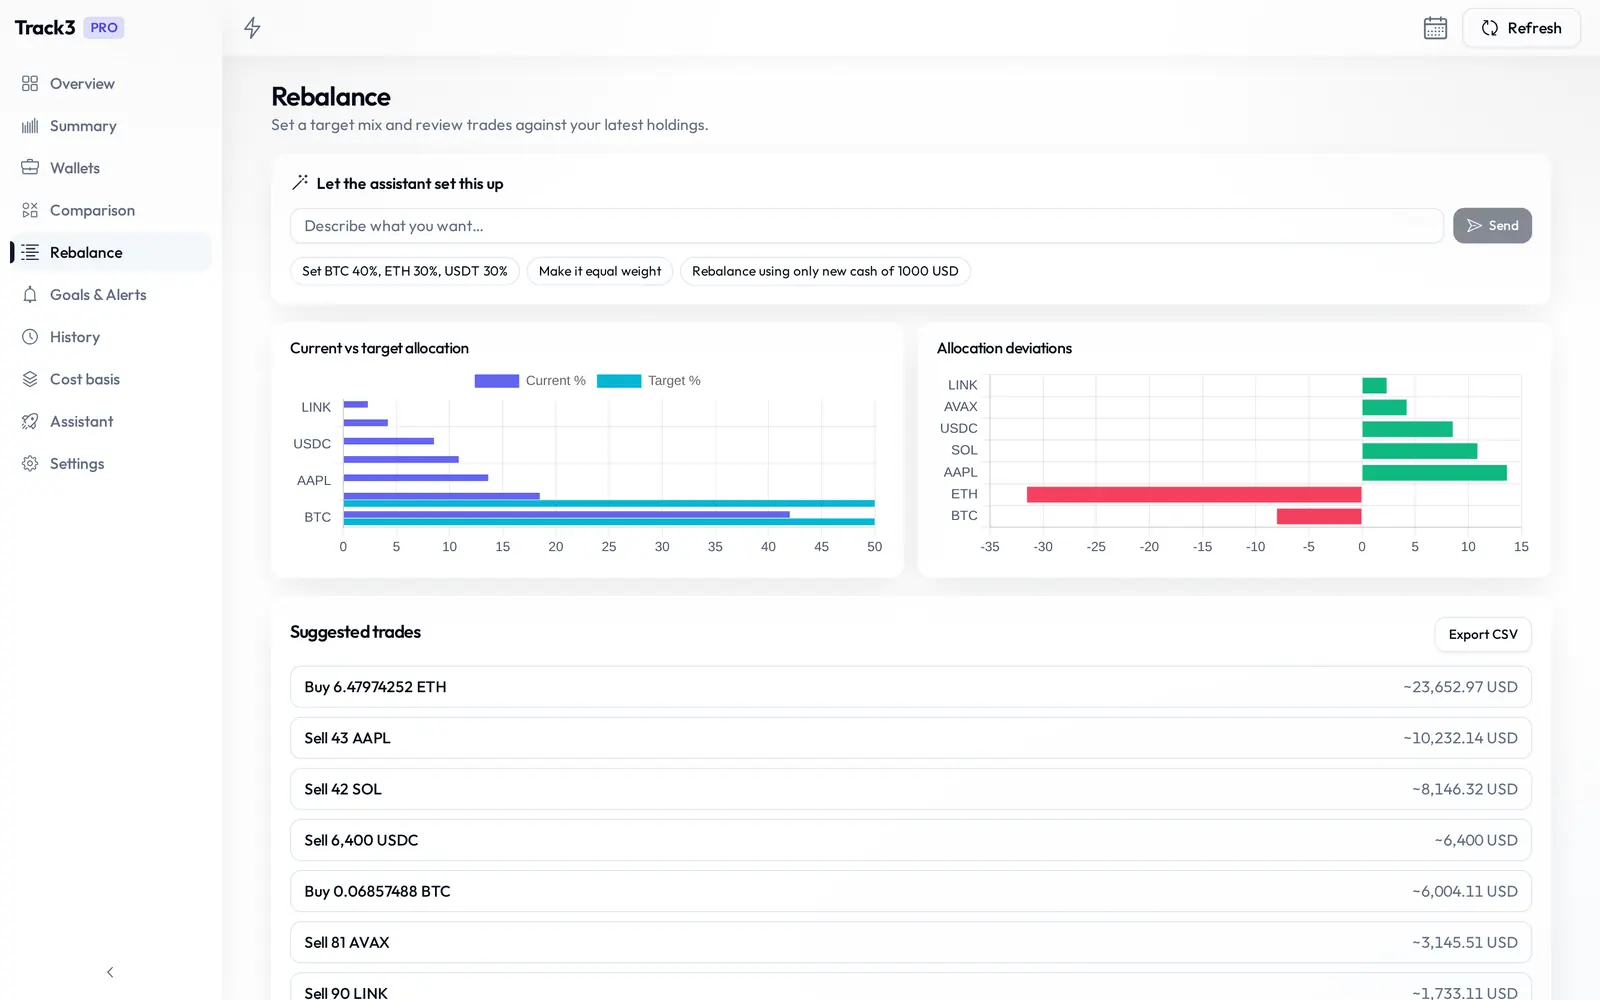Pick 'Rebalance using only new cash' suggestion

(825, 271)
